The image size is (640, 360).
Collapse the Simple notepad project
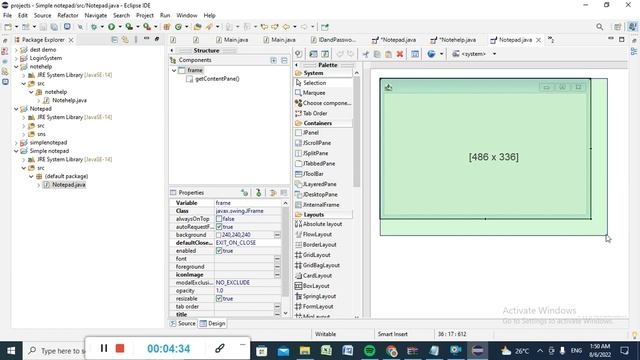[x=16, y=151]
